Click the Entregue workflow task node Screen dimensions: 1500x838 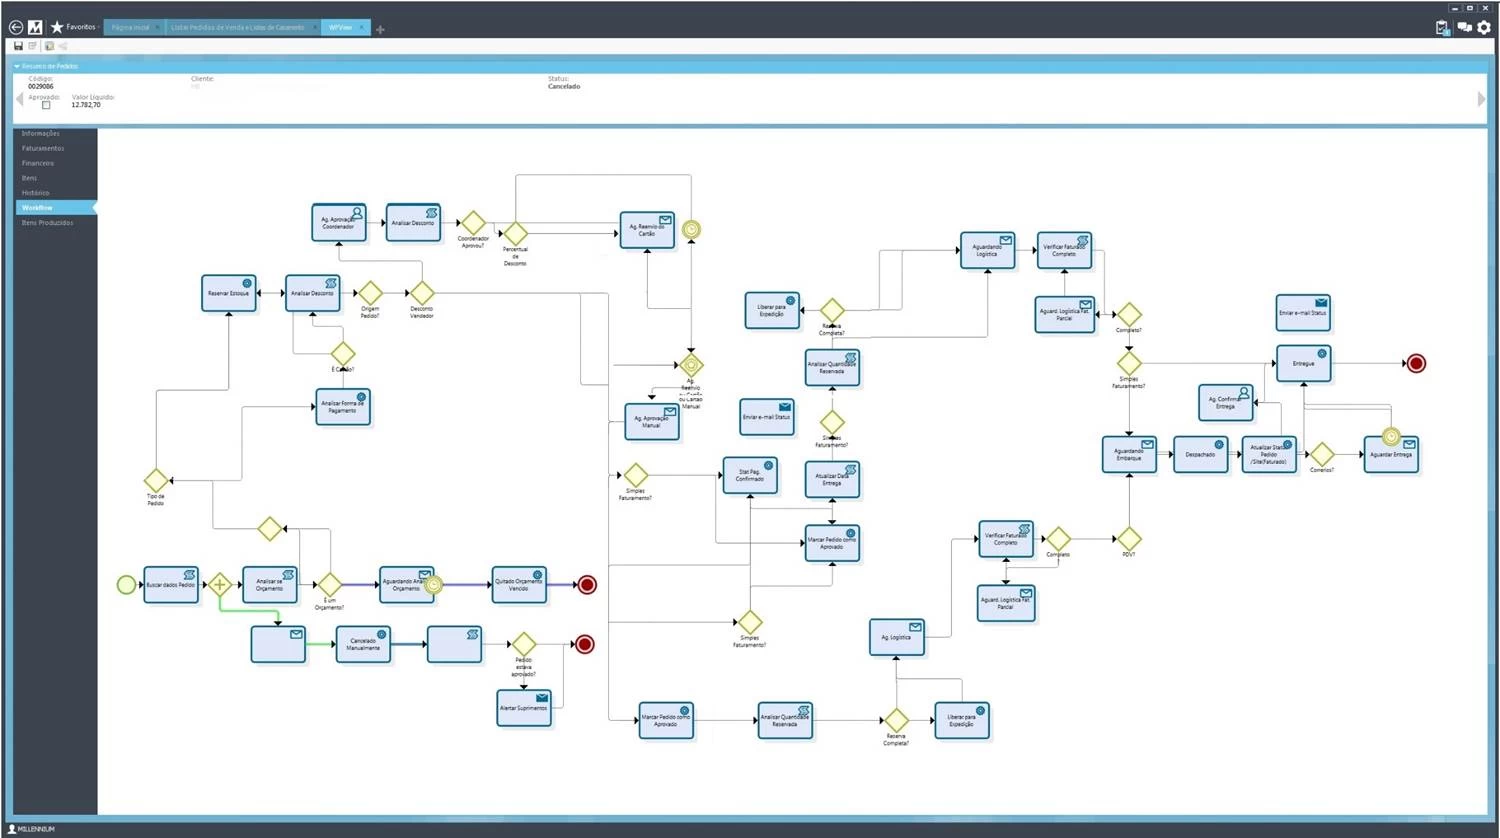(1303, 364)
